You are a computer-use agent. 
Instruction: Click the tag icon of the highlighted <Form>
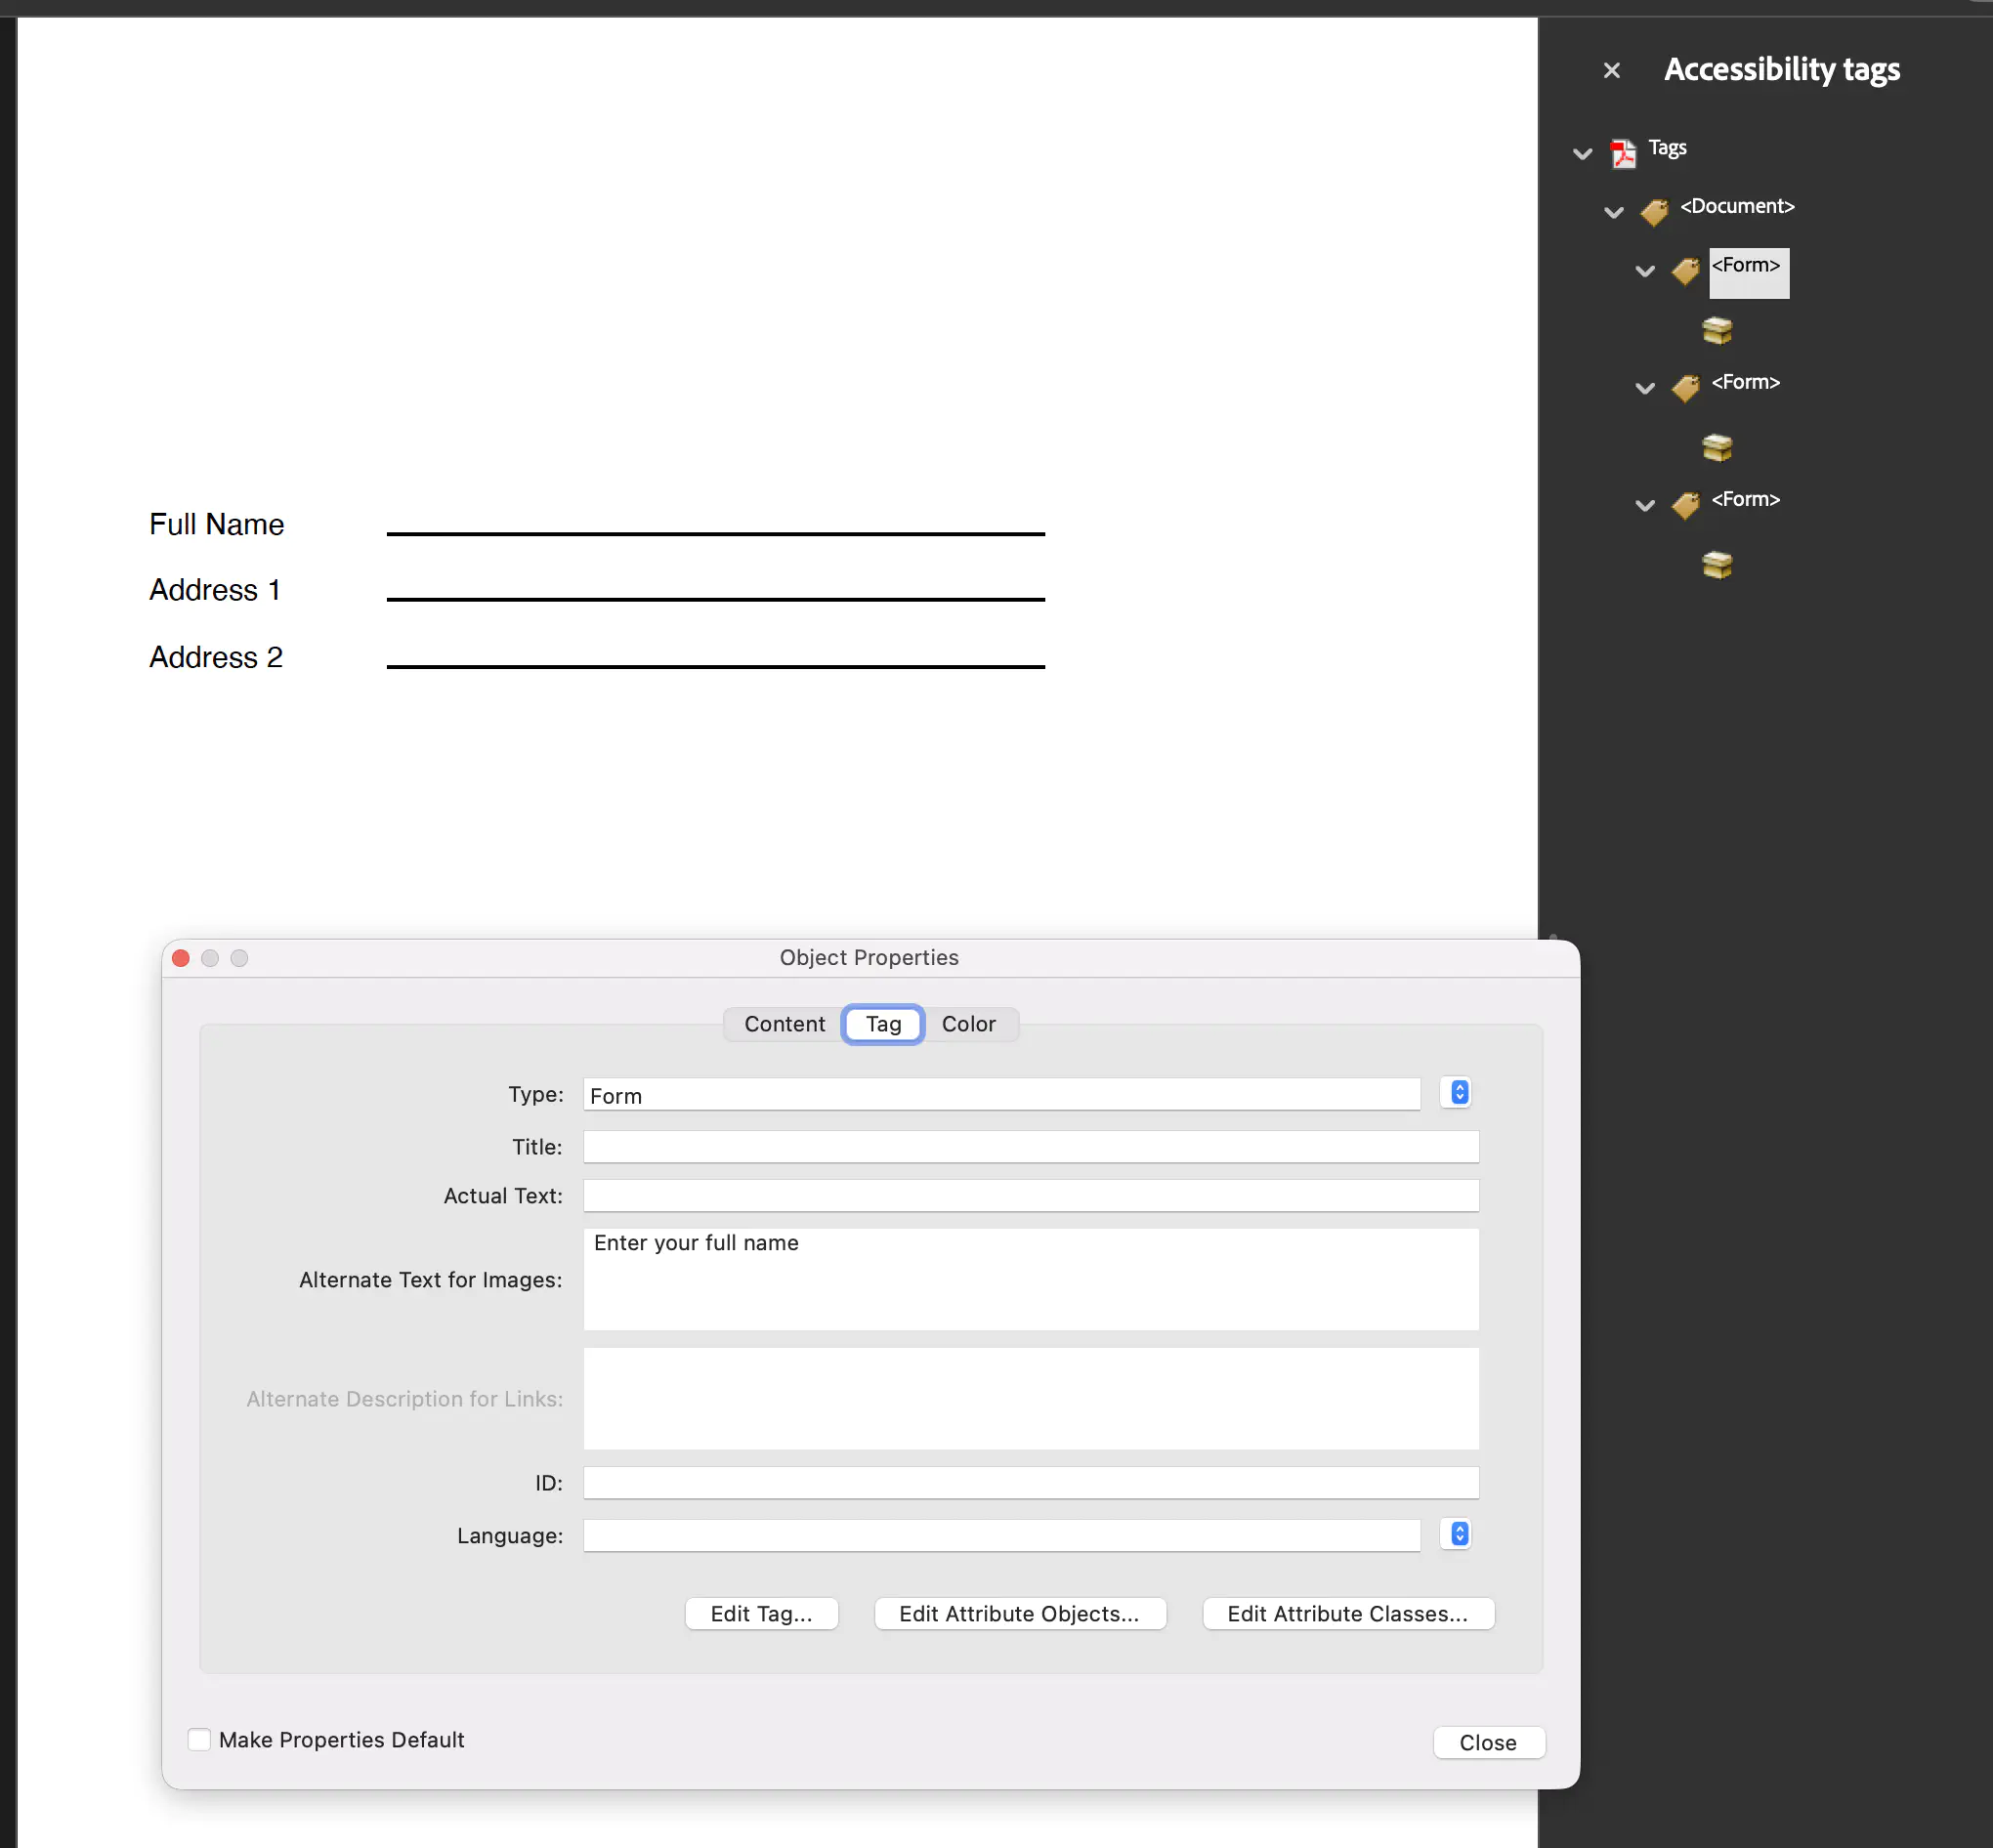pos(1687,271)
